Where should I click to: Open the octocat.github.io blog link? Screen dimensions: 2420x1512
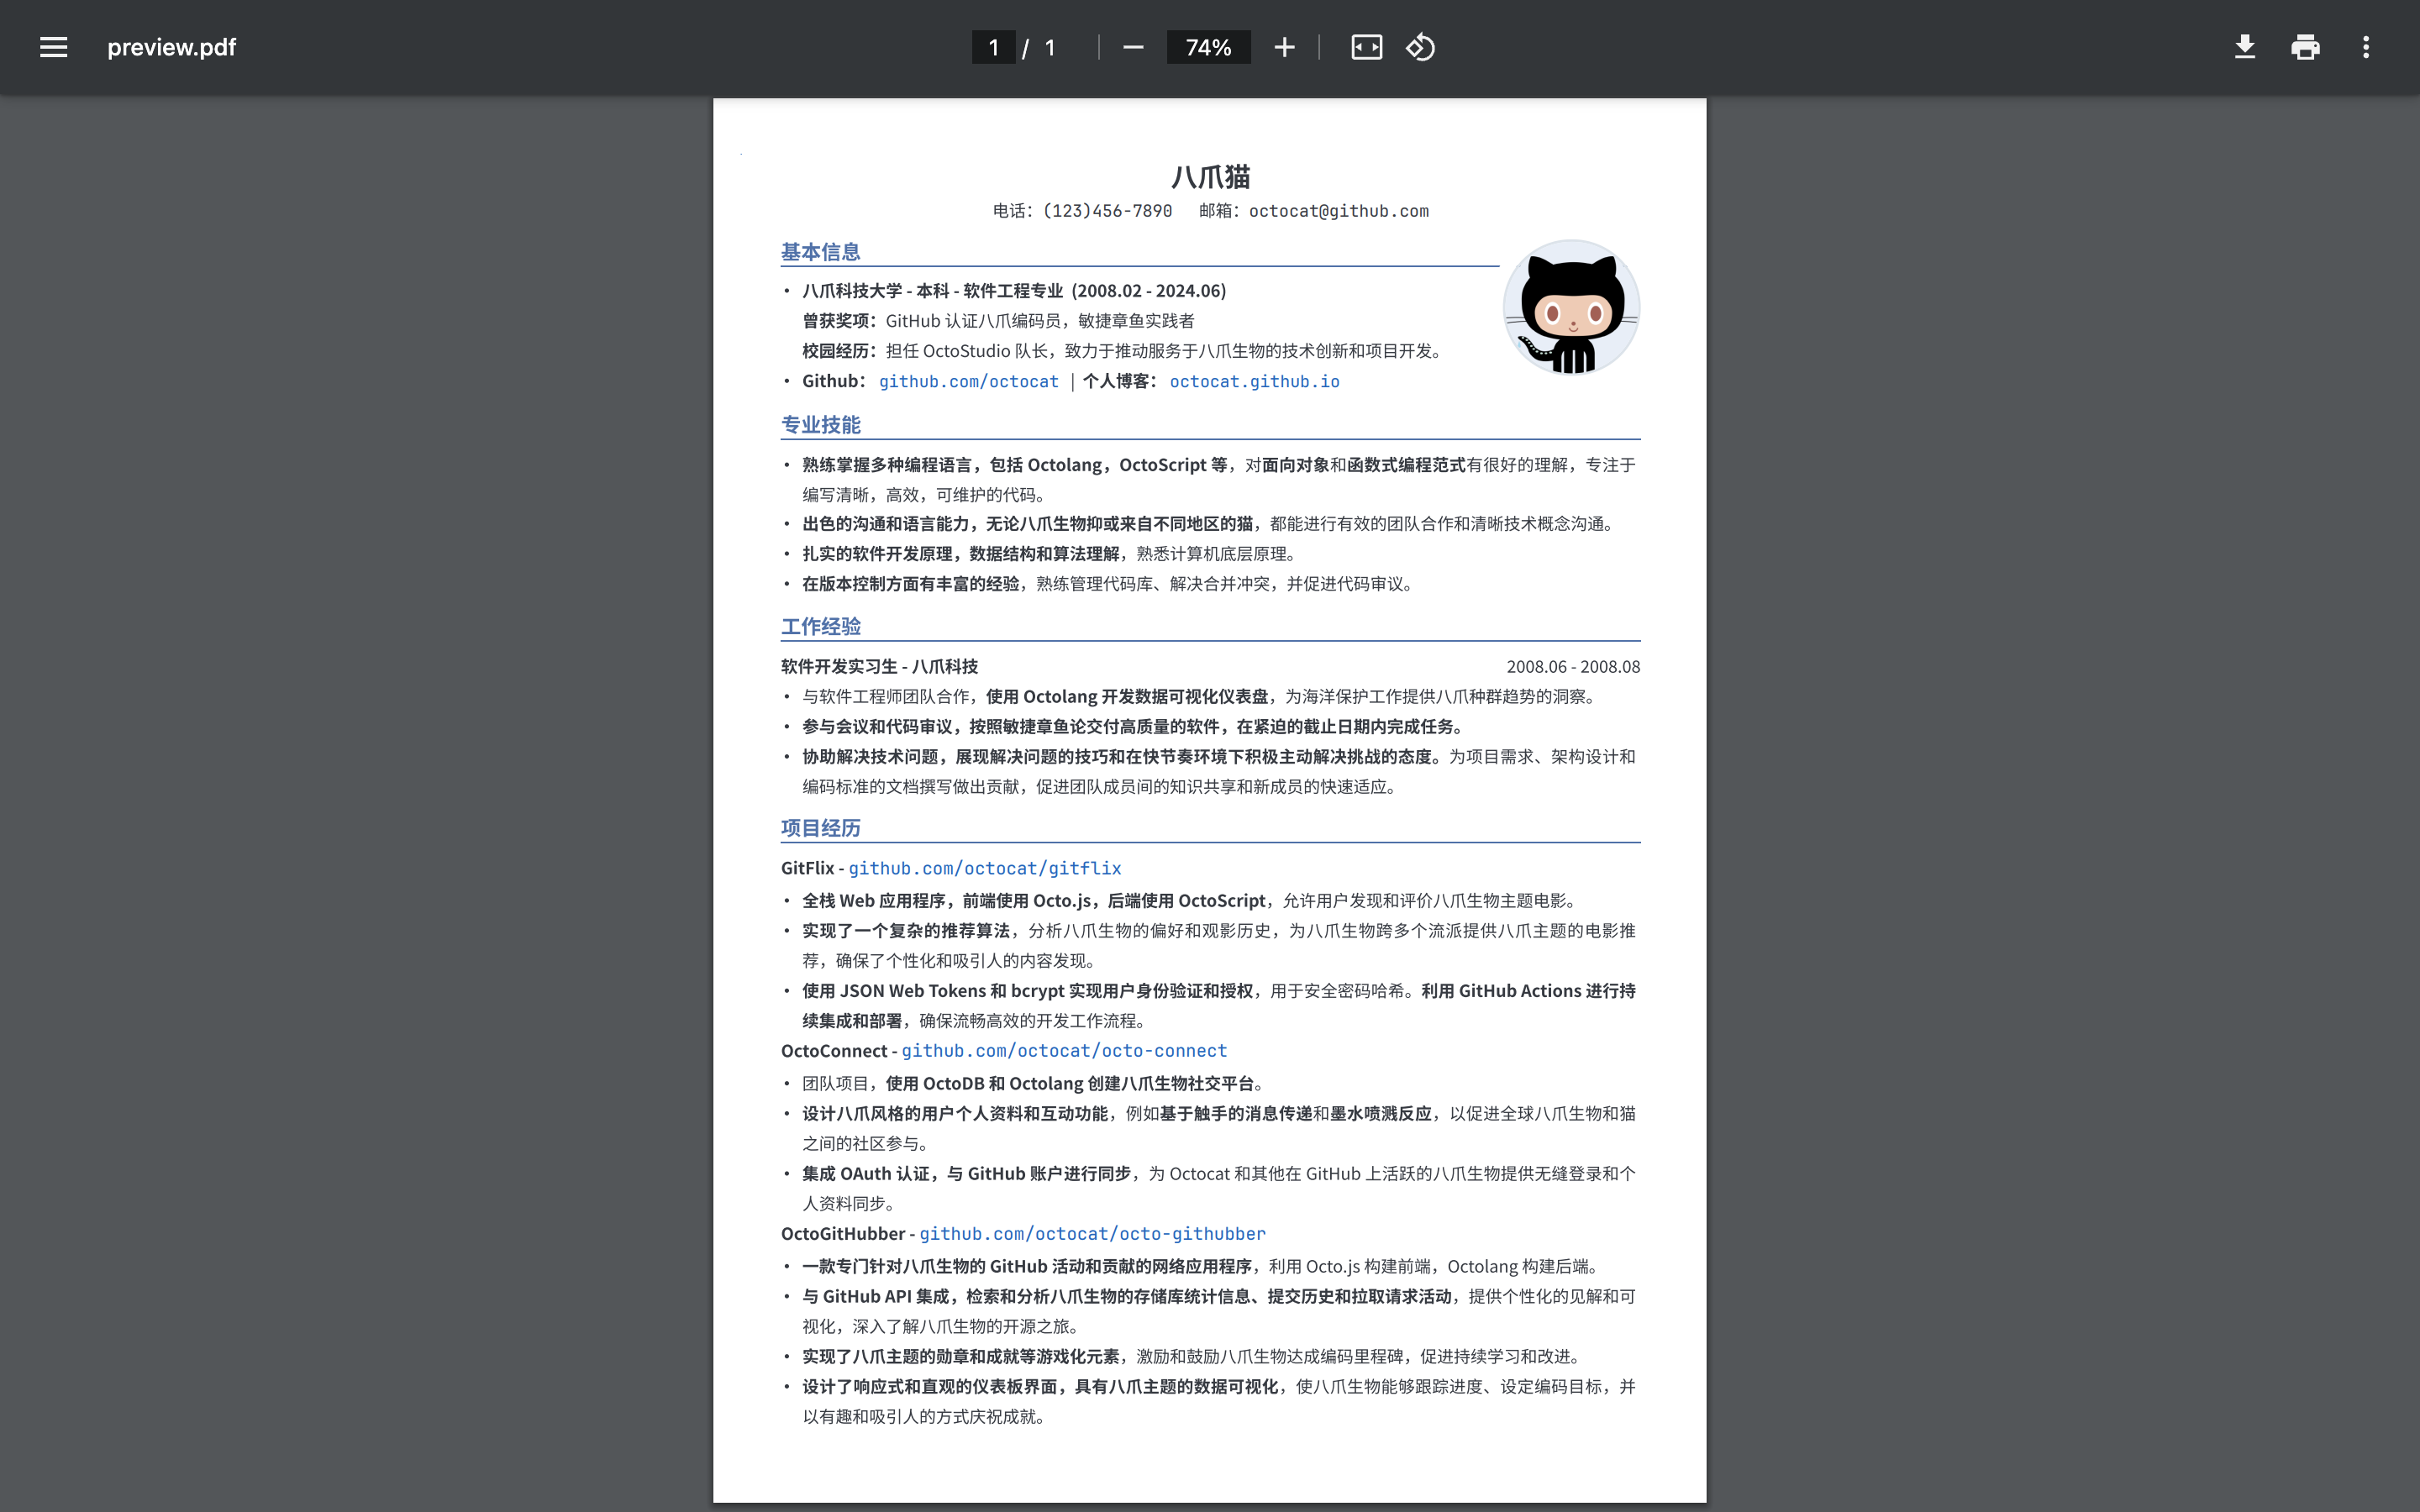click(1254, 381)
